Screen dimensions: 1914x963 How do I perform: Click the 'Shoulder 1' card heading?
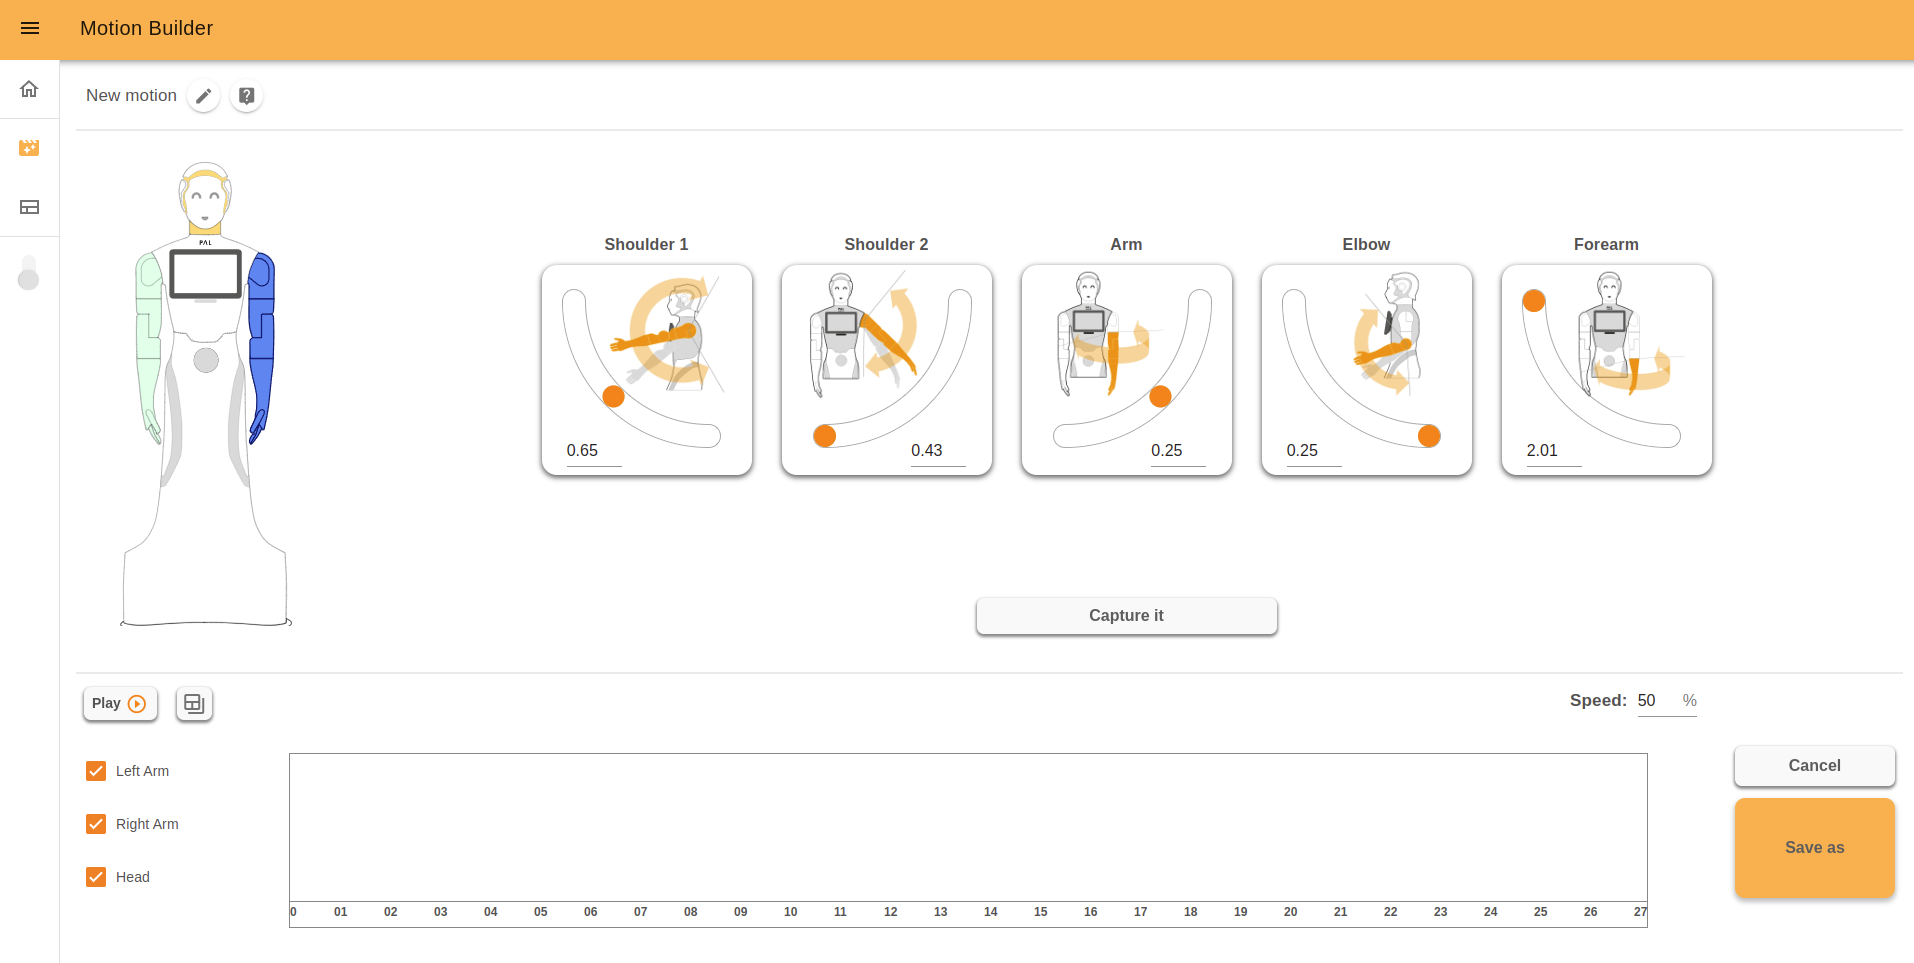(x=646, y=244)
